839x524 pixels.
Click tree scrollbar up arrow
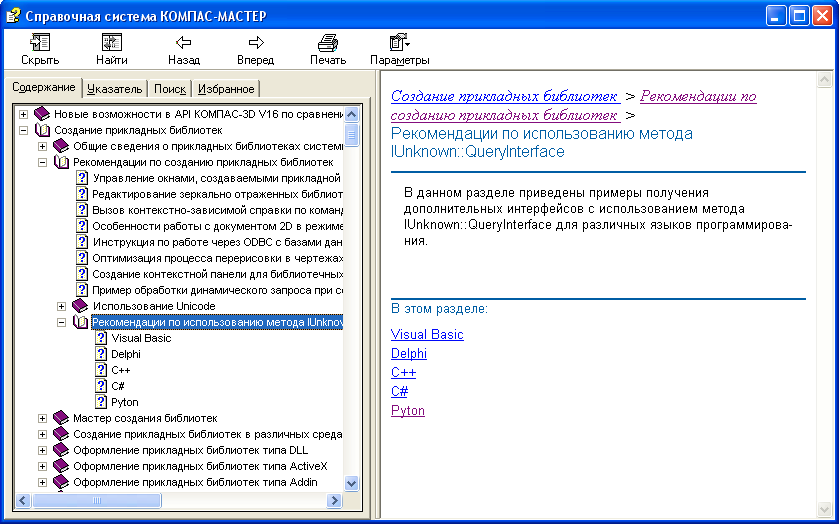[352, 114]
